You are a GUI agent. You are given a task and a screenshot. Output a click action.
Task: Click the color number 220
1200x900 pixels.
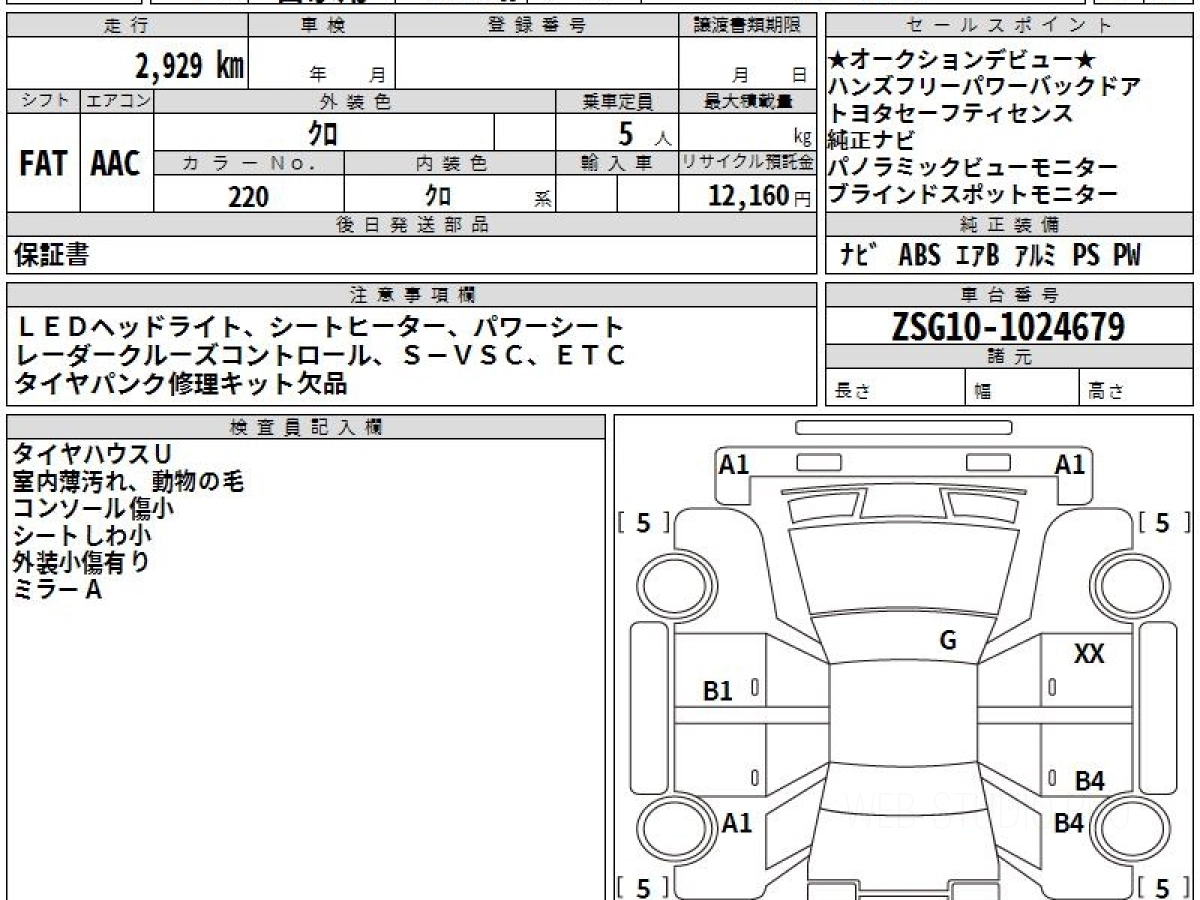[248, 196]
